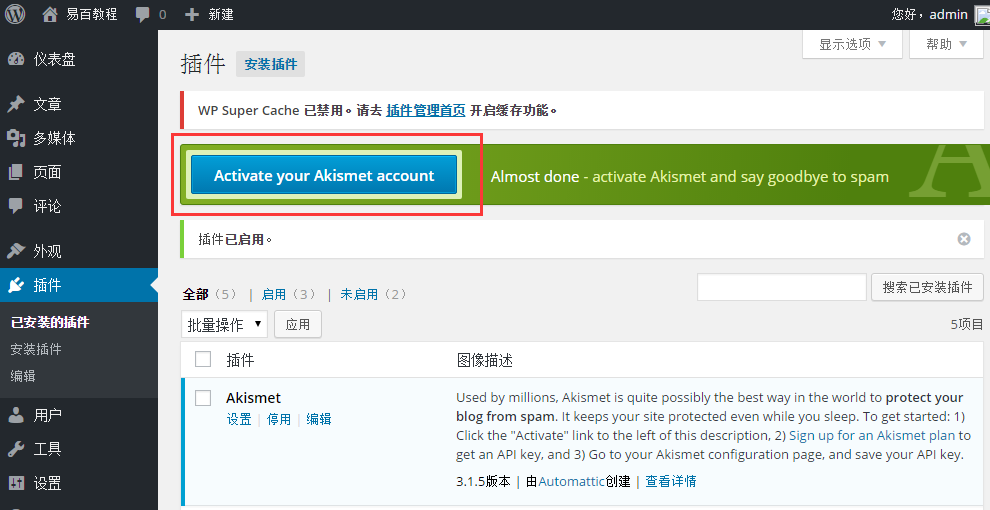Click 新建 in the admin bar
The height and width of the screenshot is (510, 990).
(221, 14)
